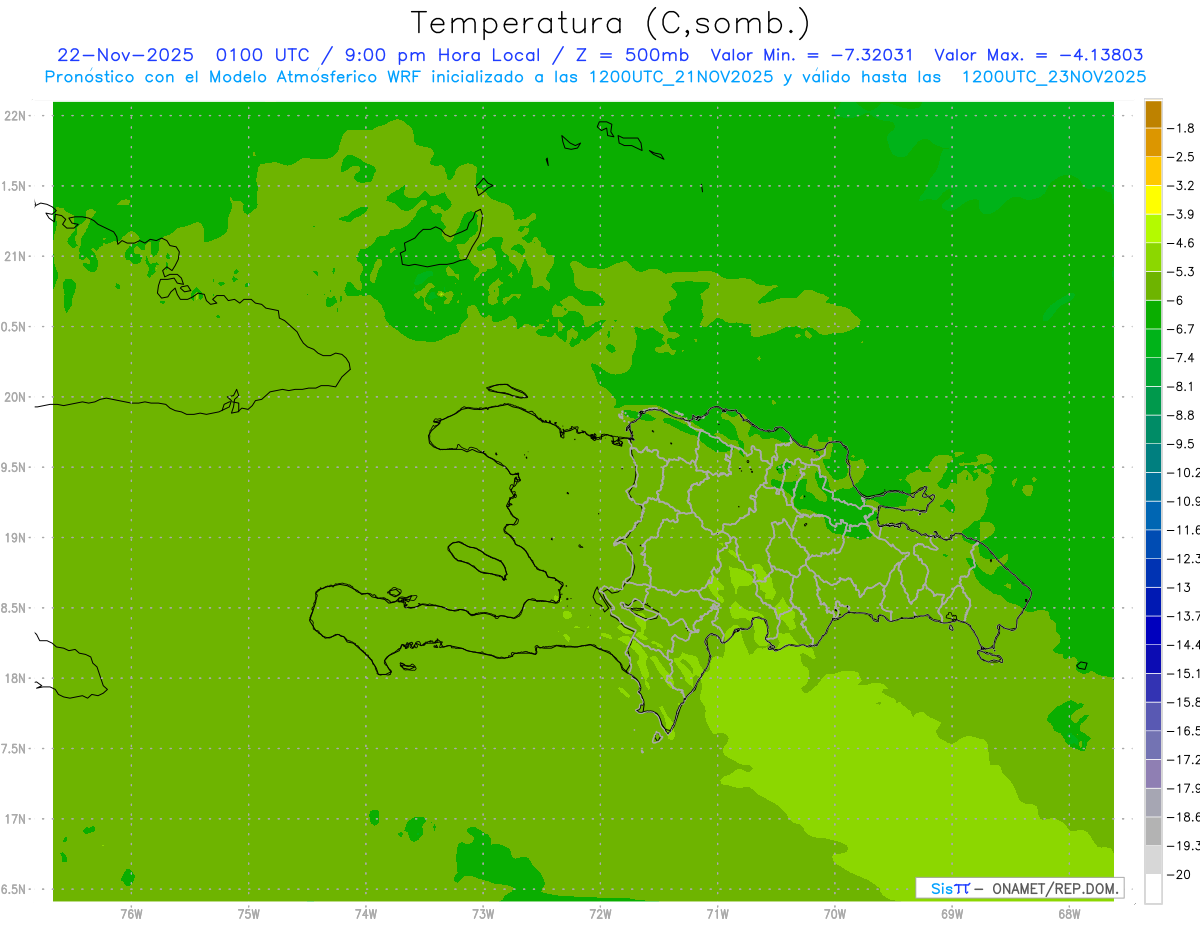This screenshot has height=927, width=1200.
Task: Pick the yellow swatch between -3.2 and -3.9
Action: (x=1154, y=200)
